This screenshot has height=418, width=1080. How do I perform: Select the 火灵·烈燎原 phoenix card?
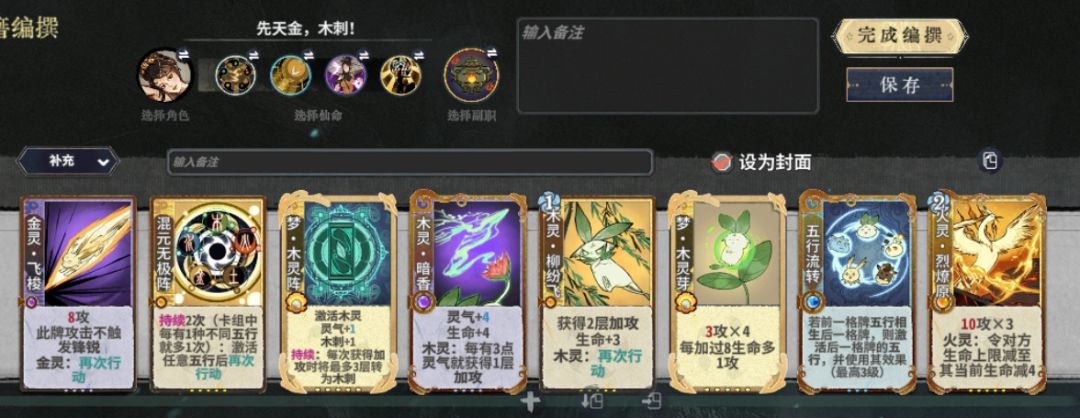(x=986, y=295)
